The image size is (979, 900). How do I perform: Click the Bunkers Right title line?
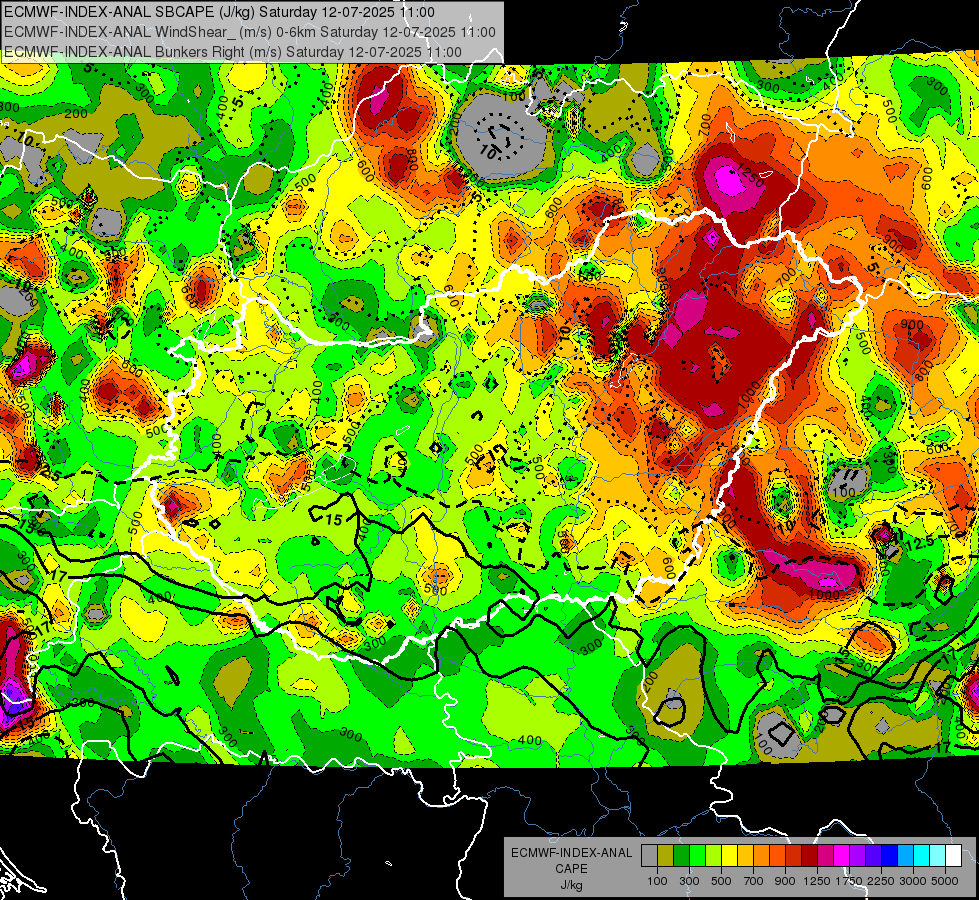coord(233,52)
